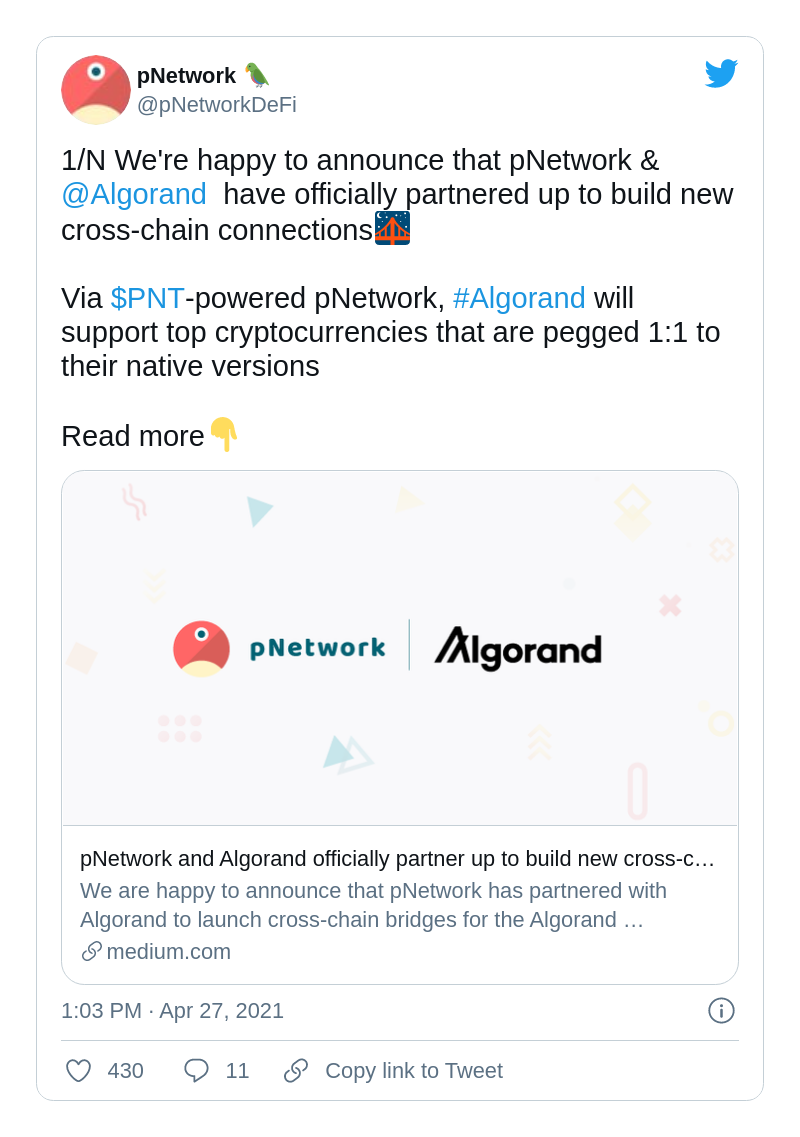800x1137 pixels.
Task: Click the link icon beside medium.com
Action: (x=91, y=951)
